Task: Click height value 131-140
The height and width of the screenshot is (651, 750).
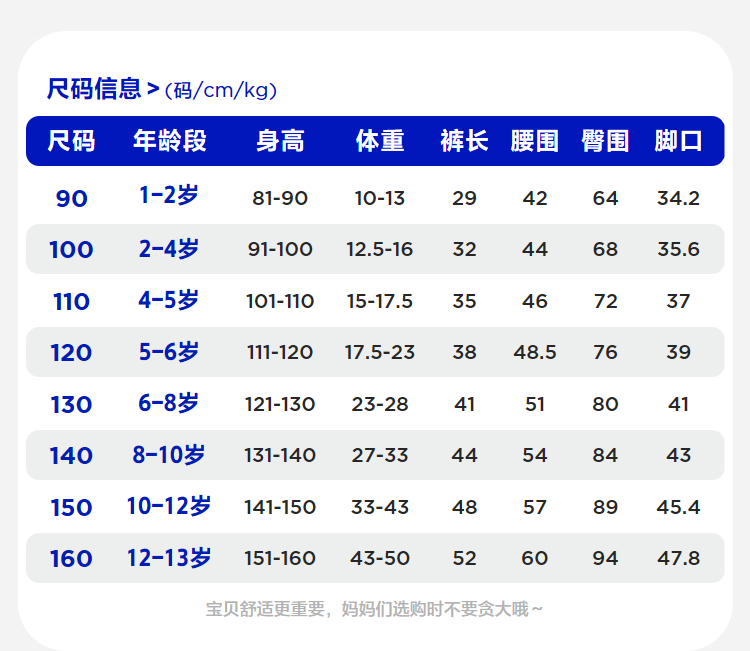Action: pyautogui.click(x=280, y=455)
